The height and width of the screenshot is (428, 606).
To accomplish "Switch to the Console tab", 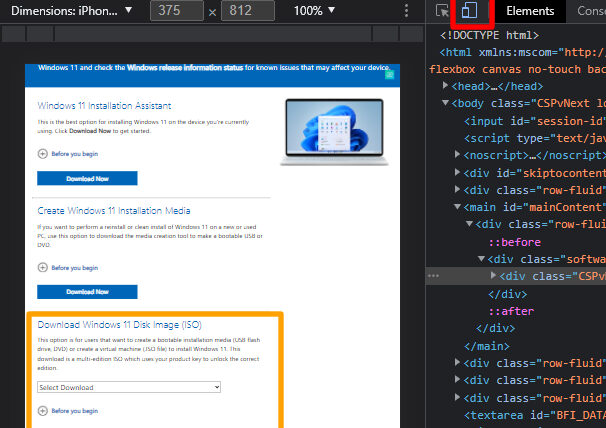I will [x=590, y=11].
